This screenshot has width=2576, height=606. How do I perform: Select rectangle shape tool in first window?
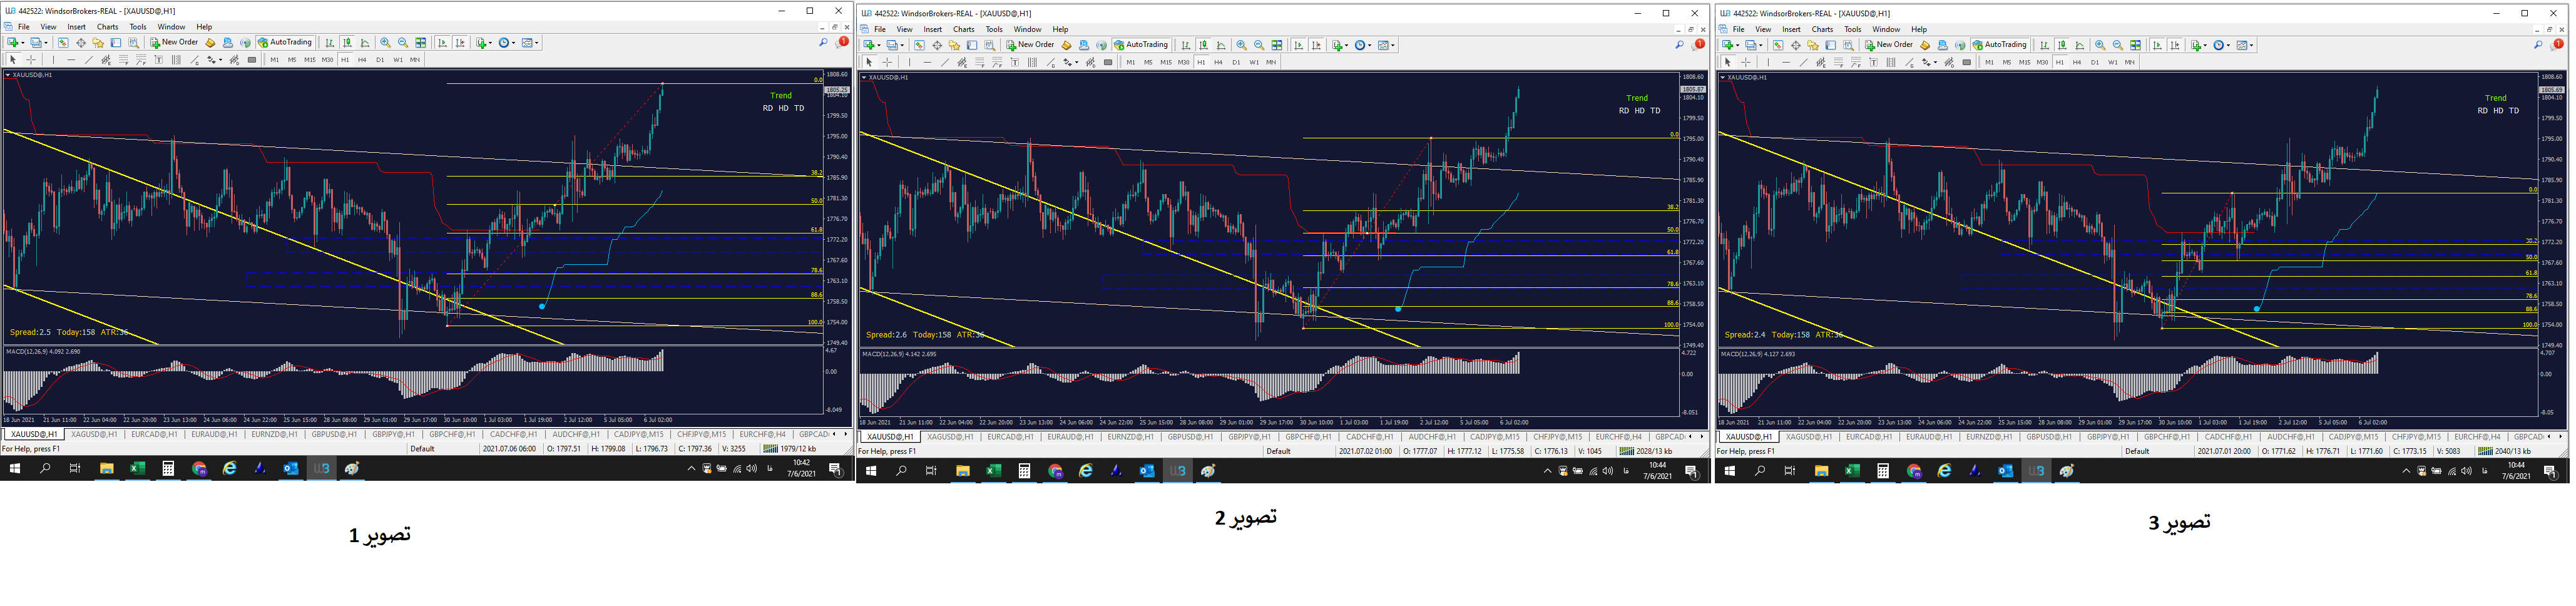click(252, 60)
